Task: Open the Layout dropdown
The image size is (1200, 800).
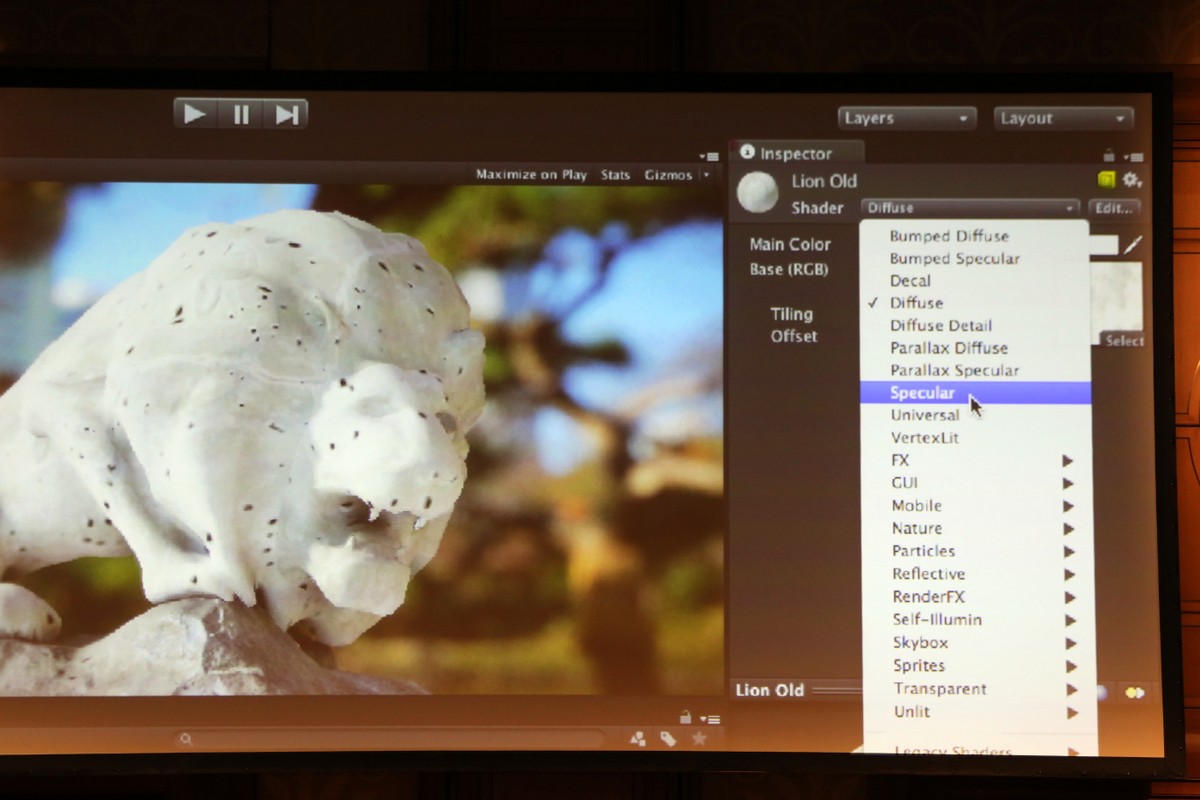Action: tap(1063, 118)
